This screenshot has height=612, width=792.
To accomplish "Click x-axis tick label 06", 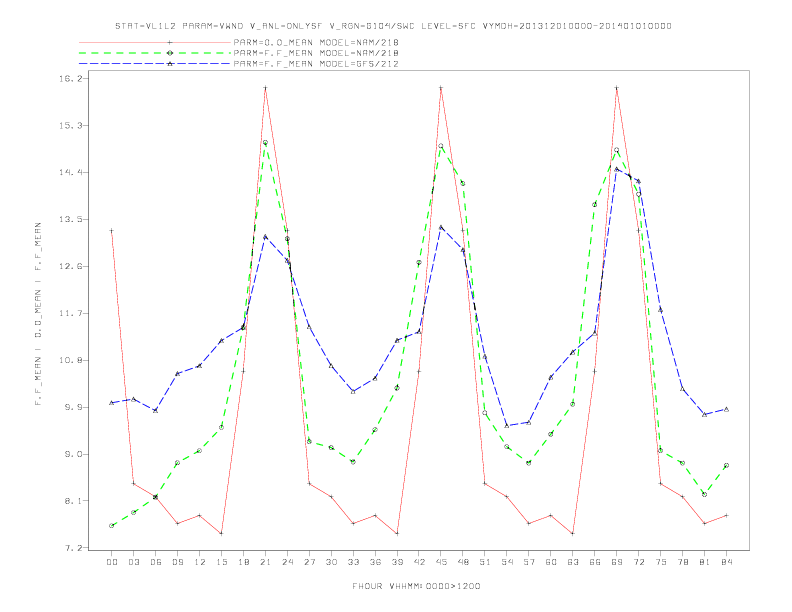I will pos(156,562).
